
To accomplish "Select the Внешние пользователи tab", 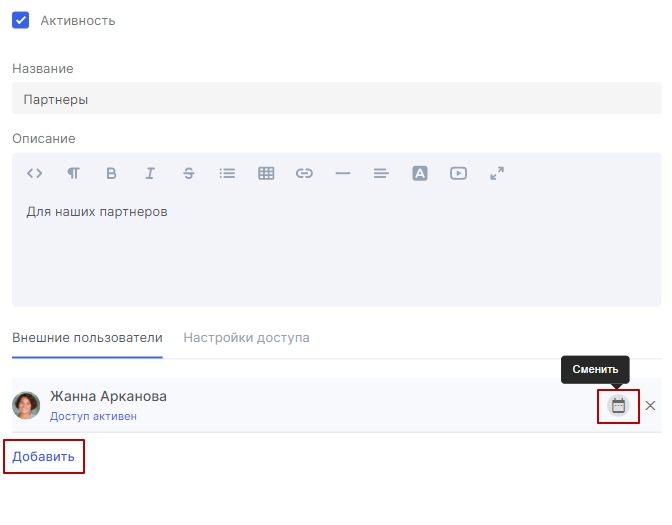I will (x=87, y=338).
